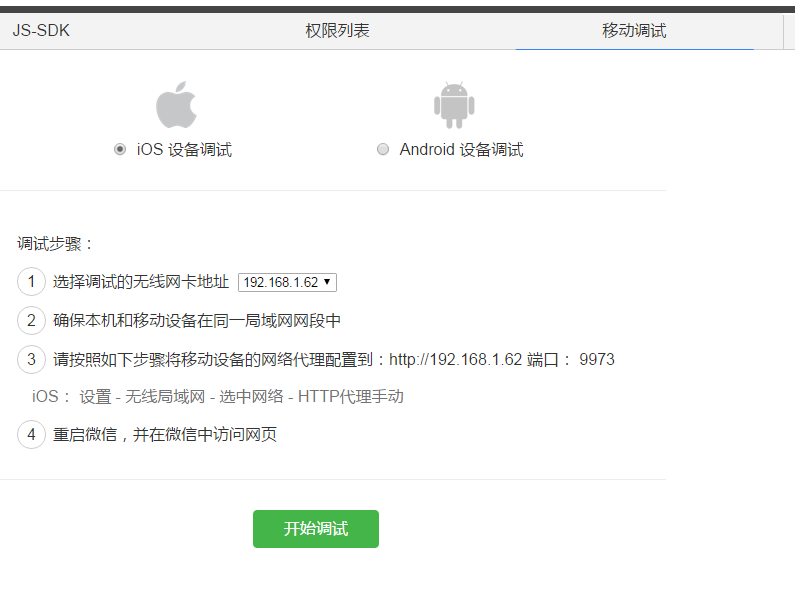Viewport: 795px width, 589px height.
Task: Switch to the JS-SDK tab
Action: click(41, 30)
